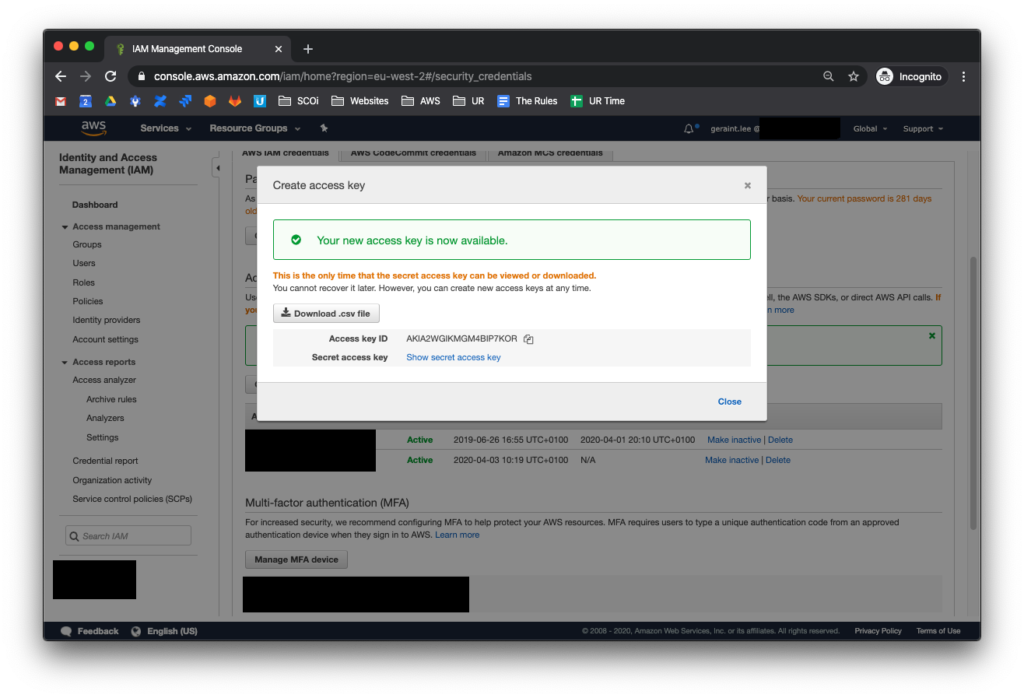The width and height of the screenshot is (1024, 698).
Task: Click the English (US) language selector
Action: [x=165, y=631]
